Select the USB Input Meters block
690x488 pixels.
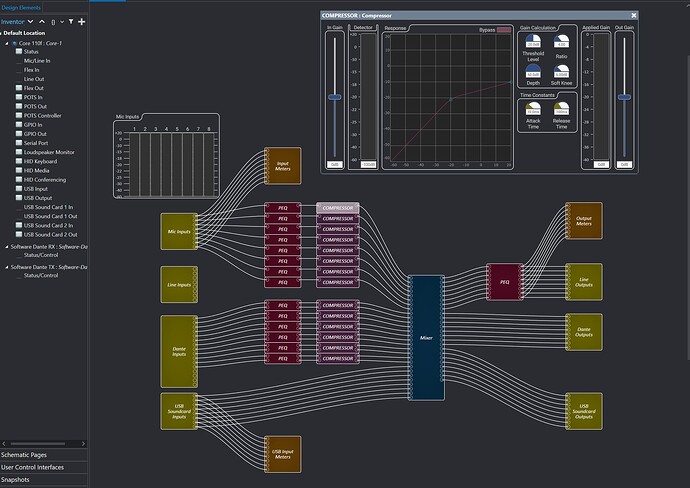click(283, 455)
